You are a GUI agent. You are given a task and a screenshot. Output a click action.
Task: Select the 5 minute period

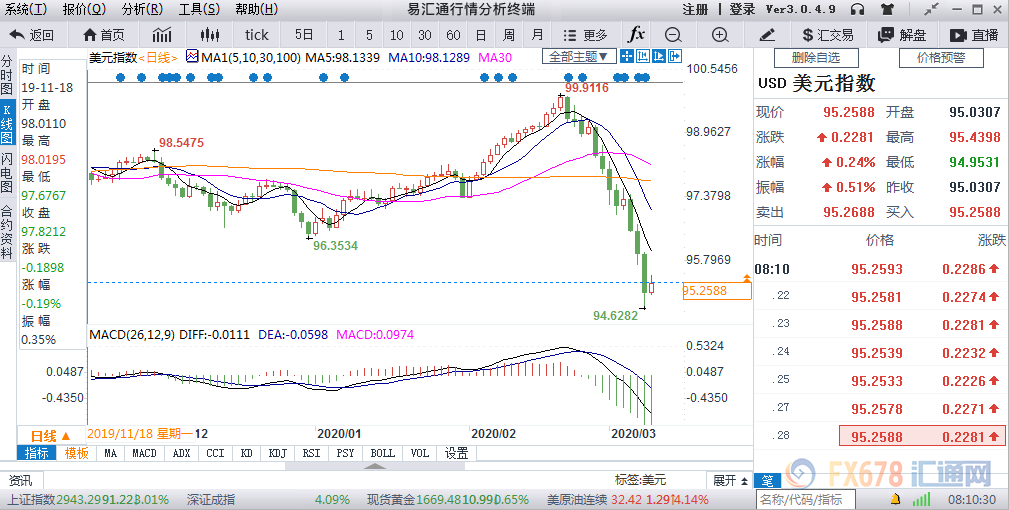point(369,35)
